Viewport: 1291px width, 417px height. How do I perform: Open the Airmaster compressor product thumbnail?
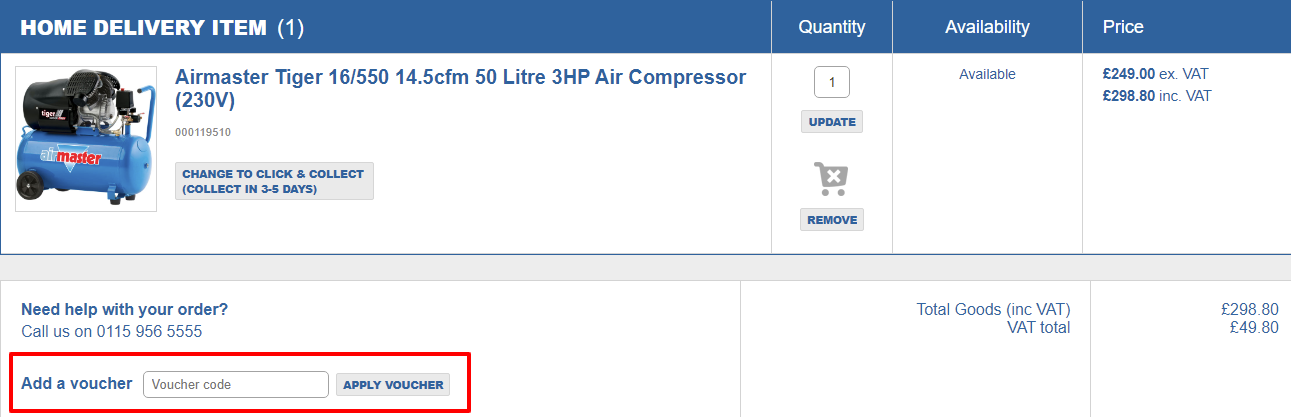(x=86, y=139)
